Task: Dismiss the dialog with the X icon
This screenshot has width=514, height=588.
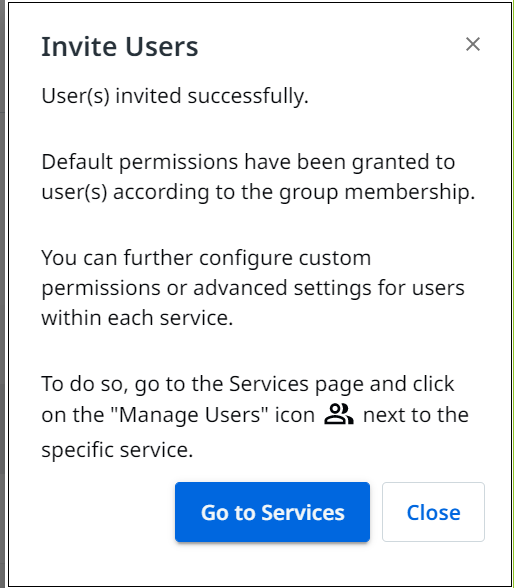Action: coord(473,44)
